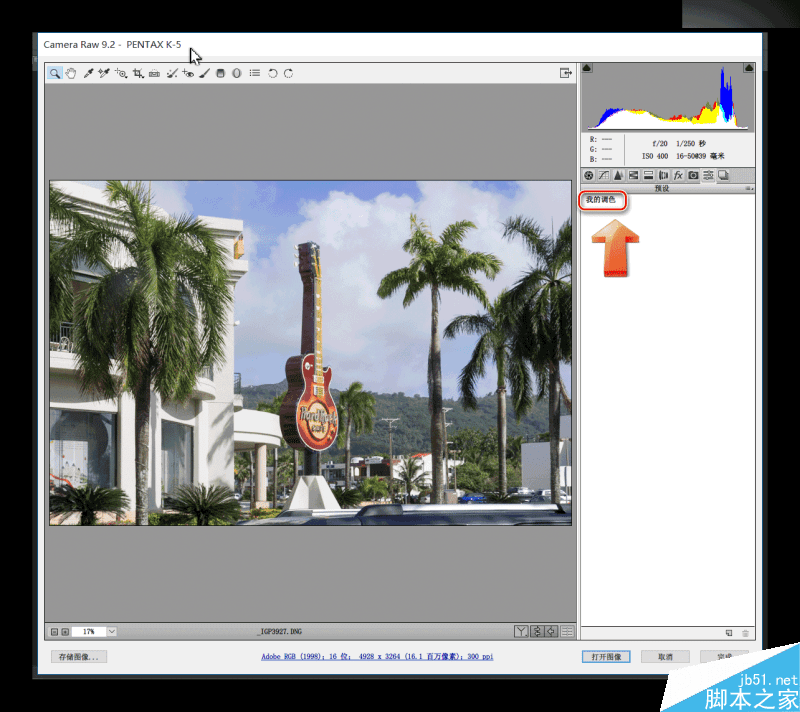Open the Tone Curve panel tab
The width and height of the screenshot is (800, 712).
[604, 175]
